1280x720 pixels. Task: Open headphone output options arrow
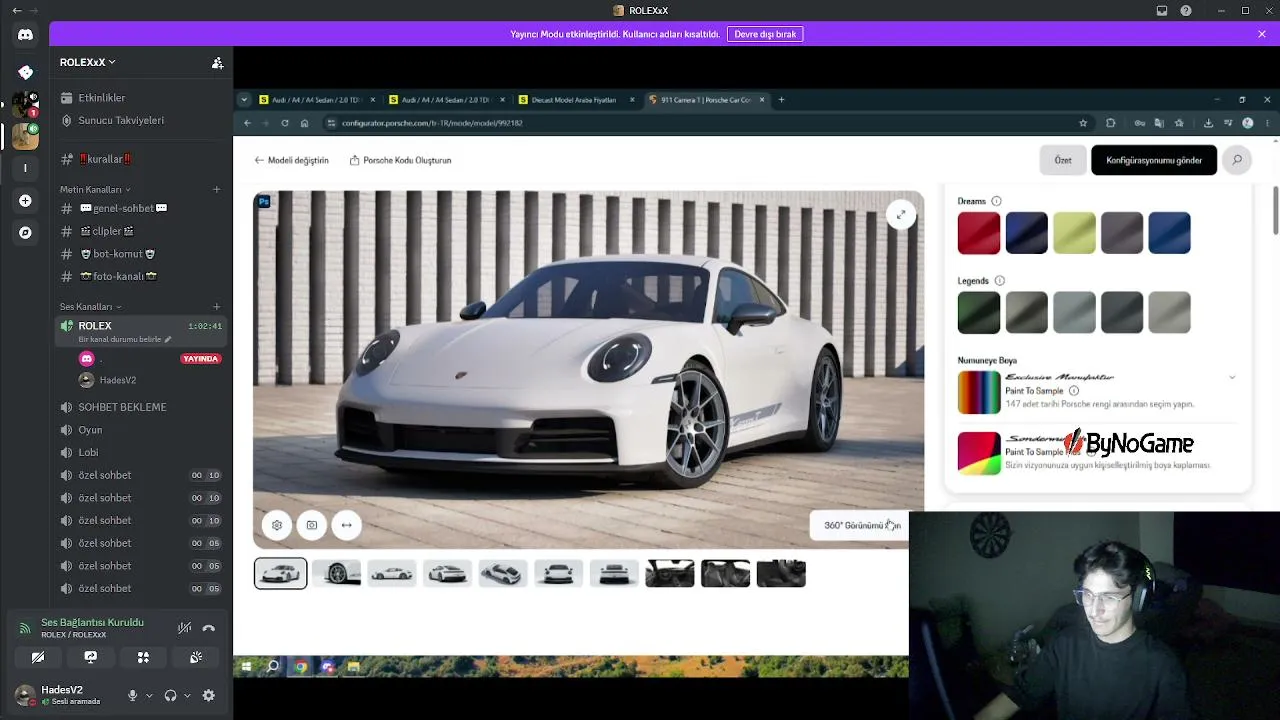187,695
